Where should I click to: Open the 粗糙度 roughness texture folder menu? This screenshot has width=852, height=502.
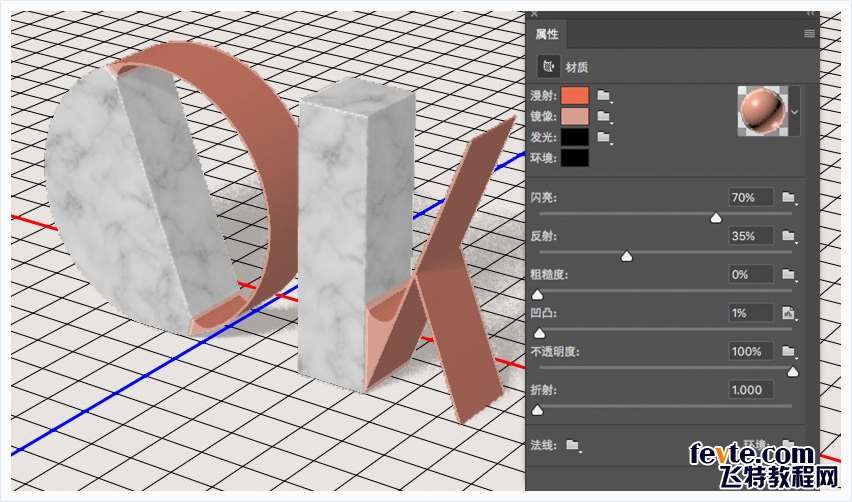789,275
